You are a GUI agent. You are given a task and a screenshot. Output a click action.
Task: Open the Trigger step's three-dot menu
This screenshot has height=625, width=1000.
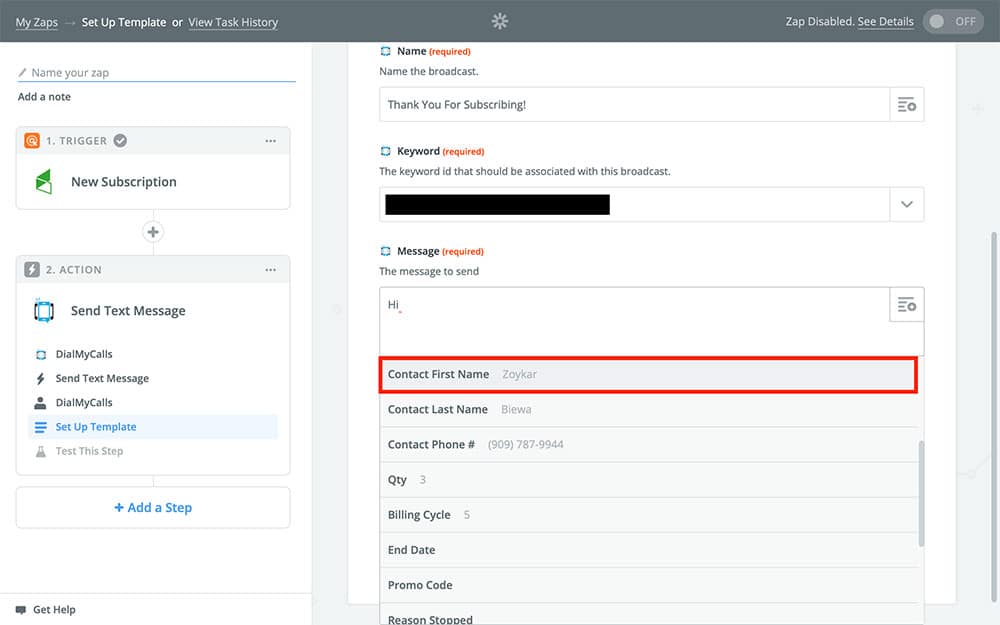coord(271,141)
